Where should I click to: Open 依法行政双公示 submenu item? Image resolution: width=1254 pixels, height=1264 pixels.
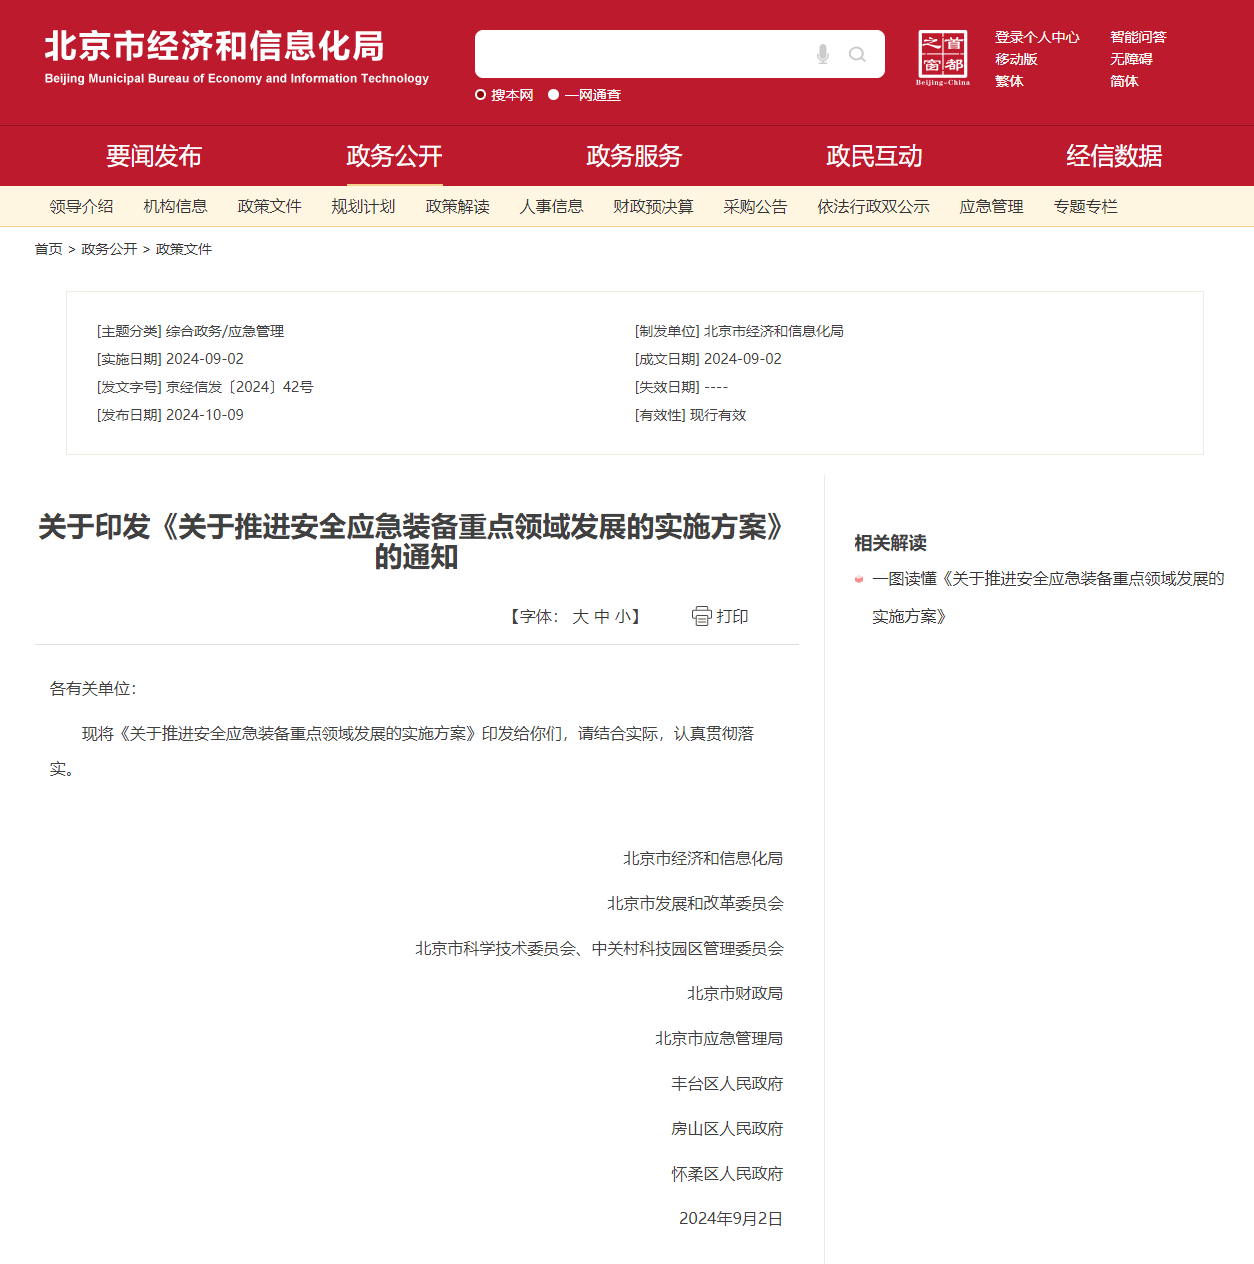(873, 207)
